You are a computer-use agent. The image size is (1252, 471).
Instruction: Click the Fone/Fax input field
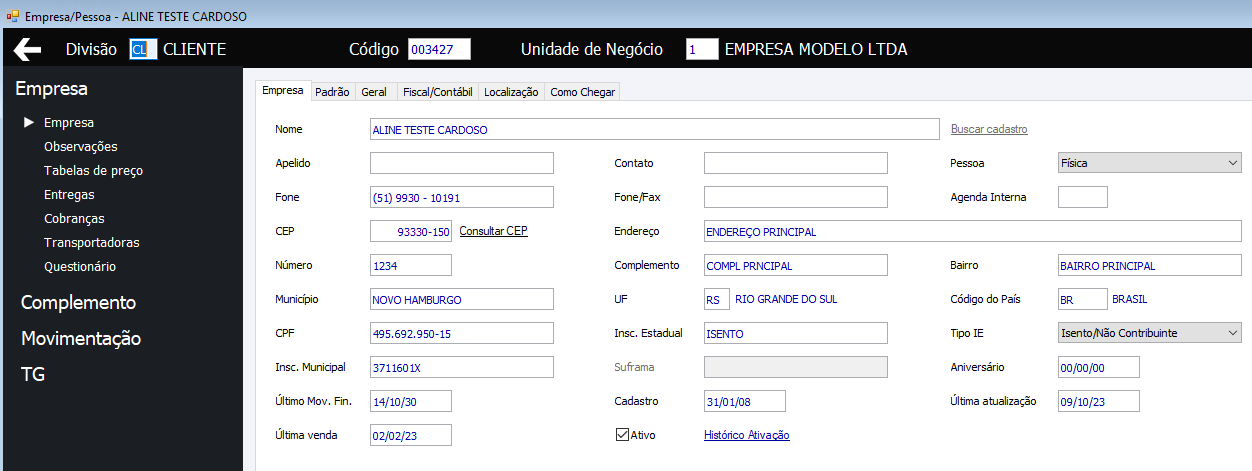coord(796,197)
